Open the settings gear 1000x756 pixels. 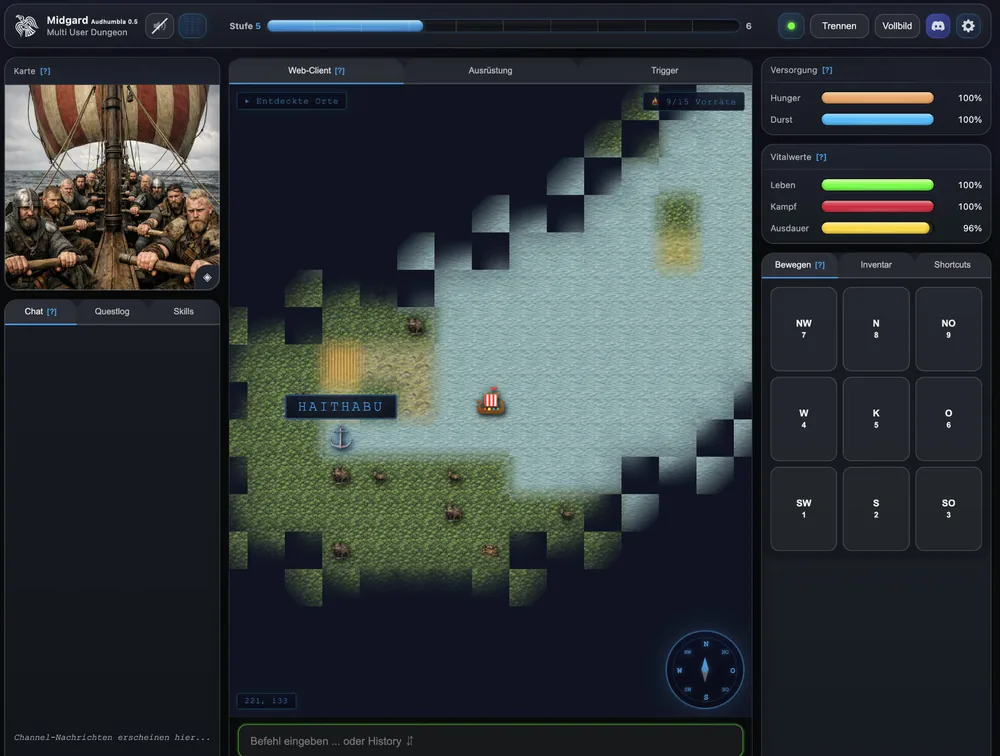pyautogui.click(x=968, y=26)
